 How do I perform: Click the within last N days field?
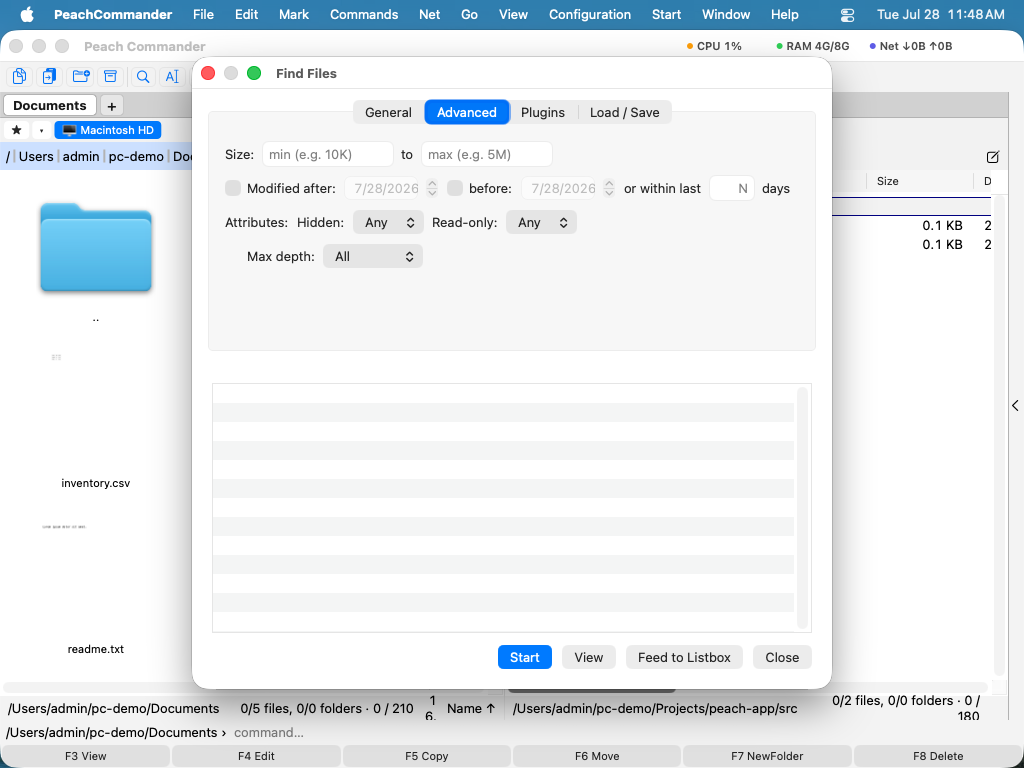[732, 188]
